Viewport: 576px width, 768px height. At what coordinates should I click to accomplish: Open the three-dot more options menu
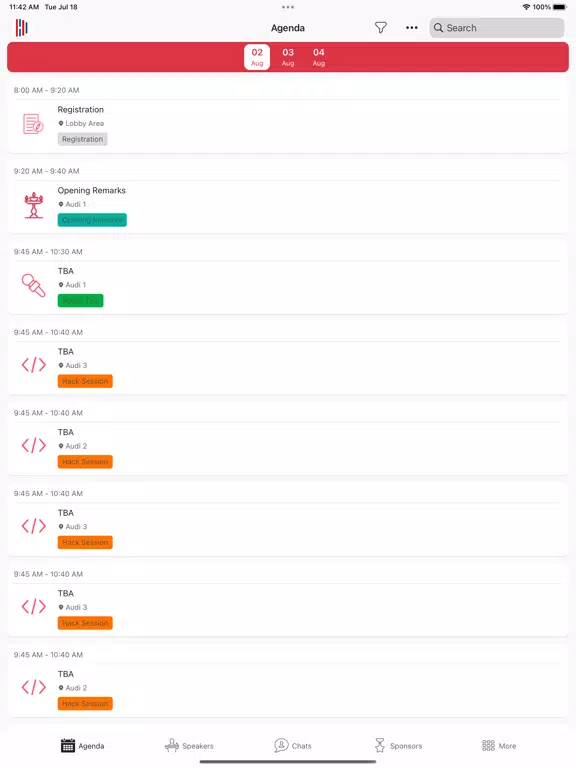point(411,28)
